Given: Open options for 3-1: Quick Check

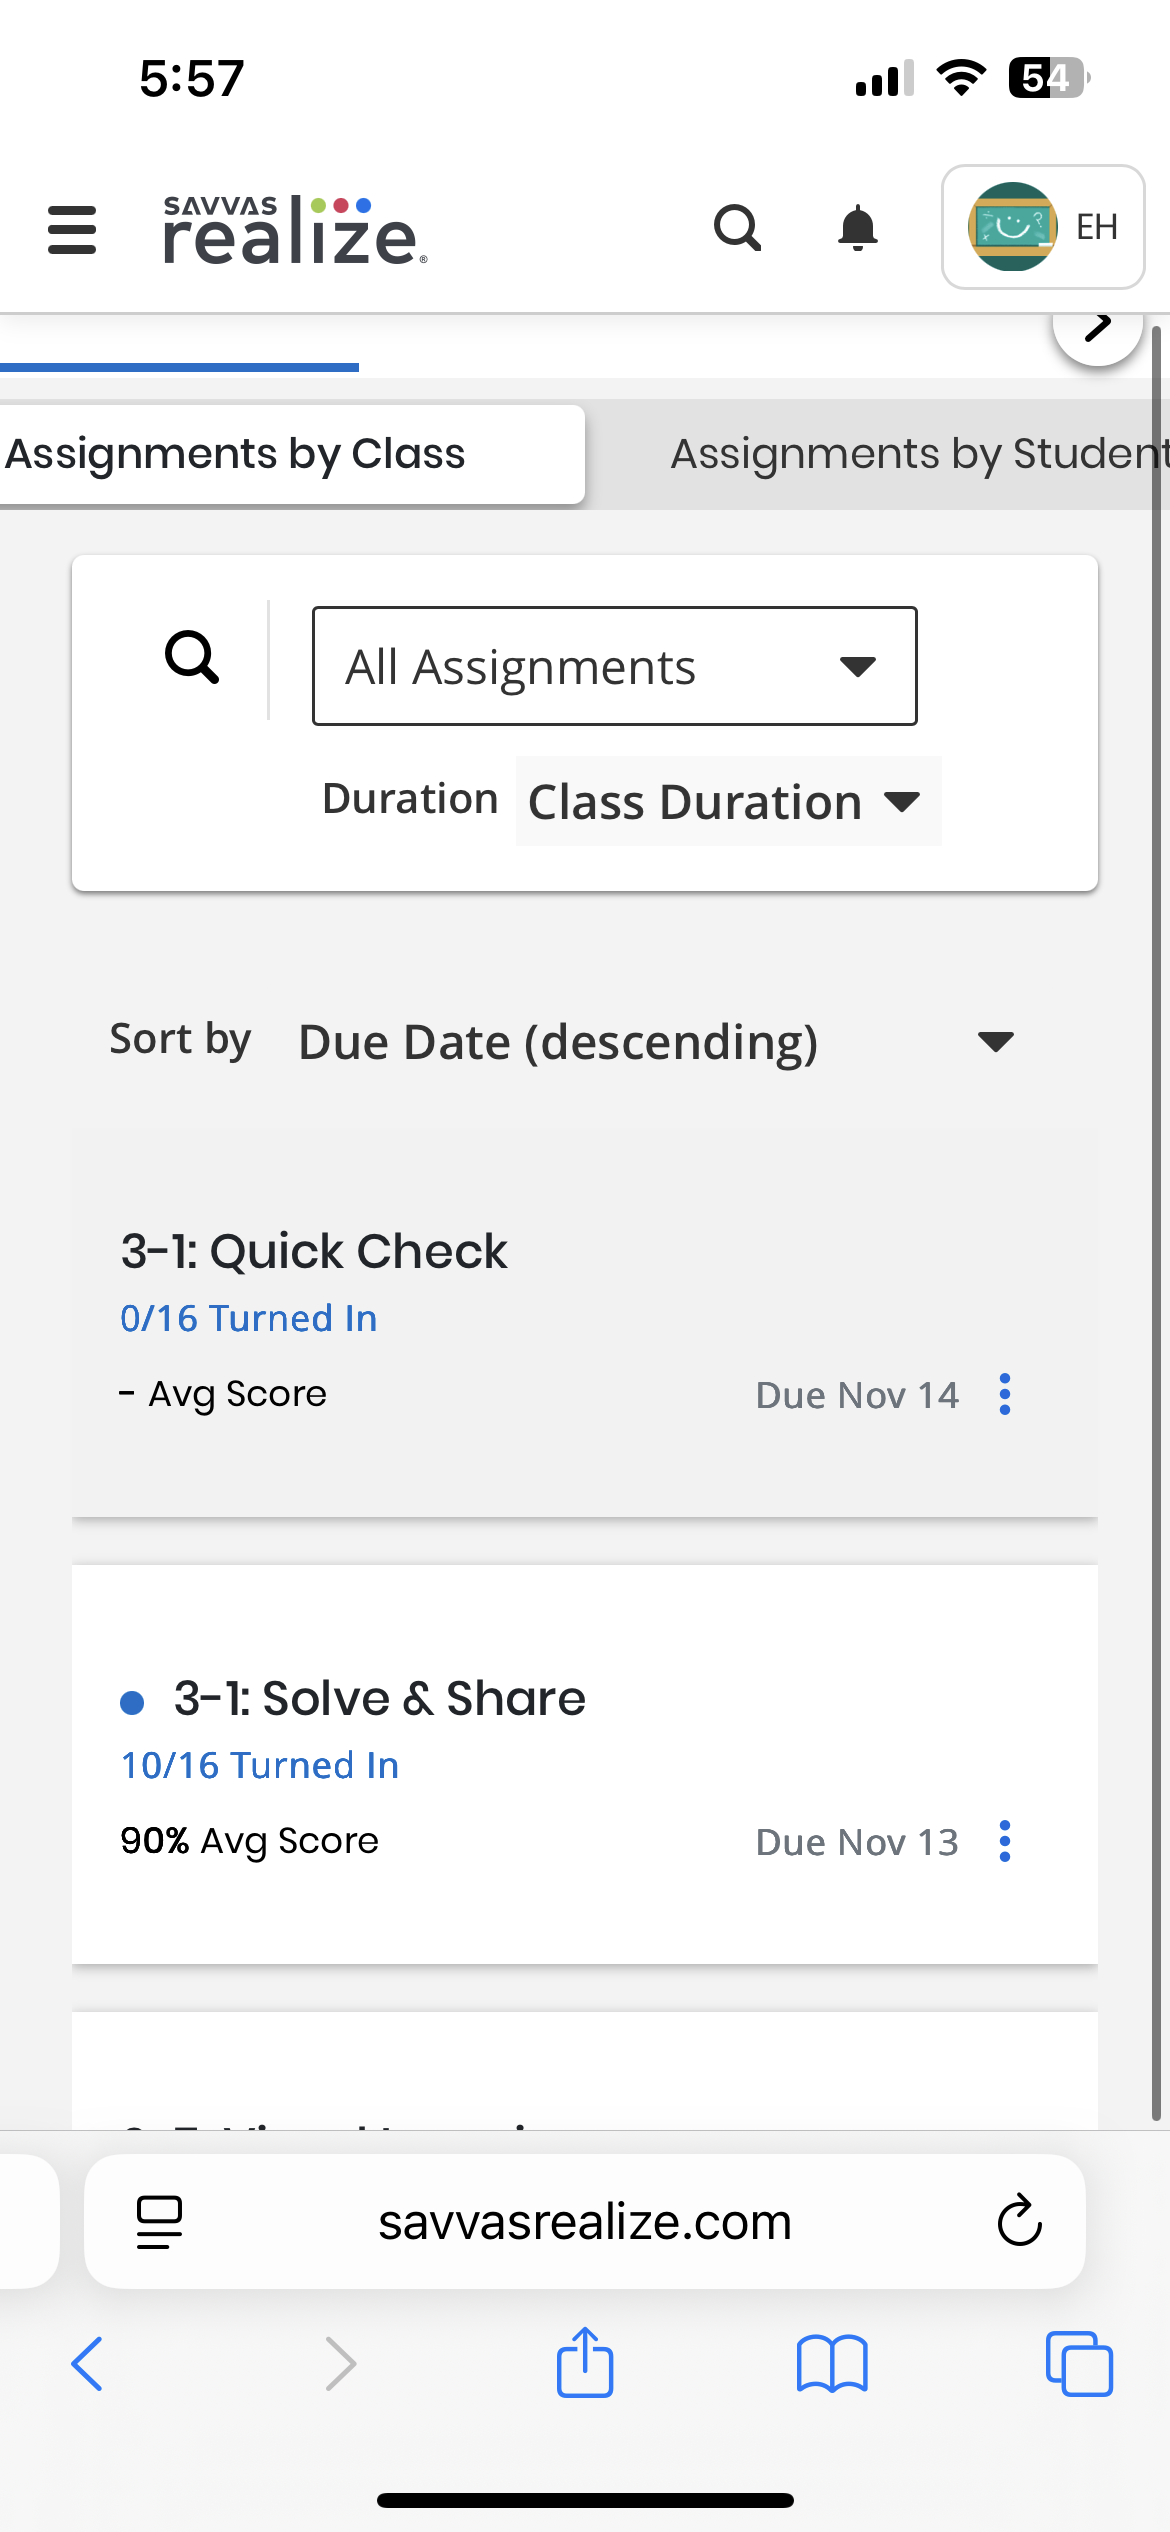Looking at the screenshot, I should (x=1005, y=1394).
